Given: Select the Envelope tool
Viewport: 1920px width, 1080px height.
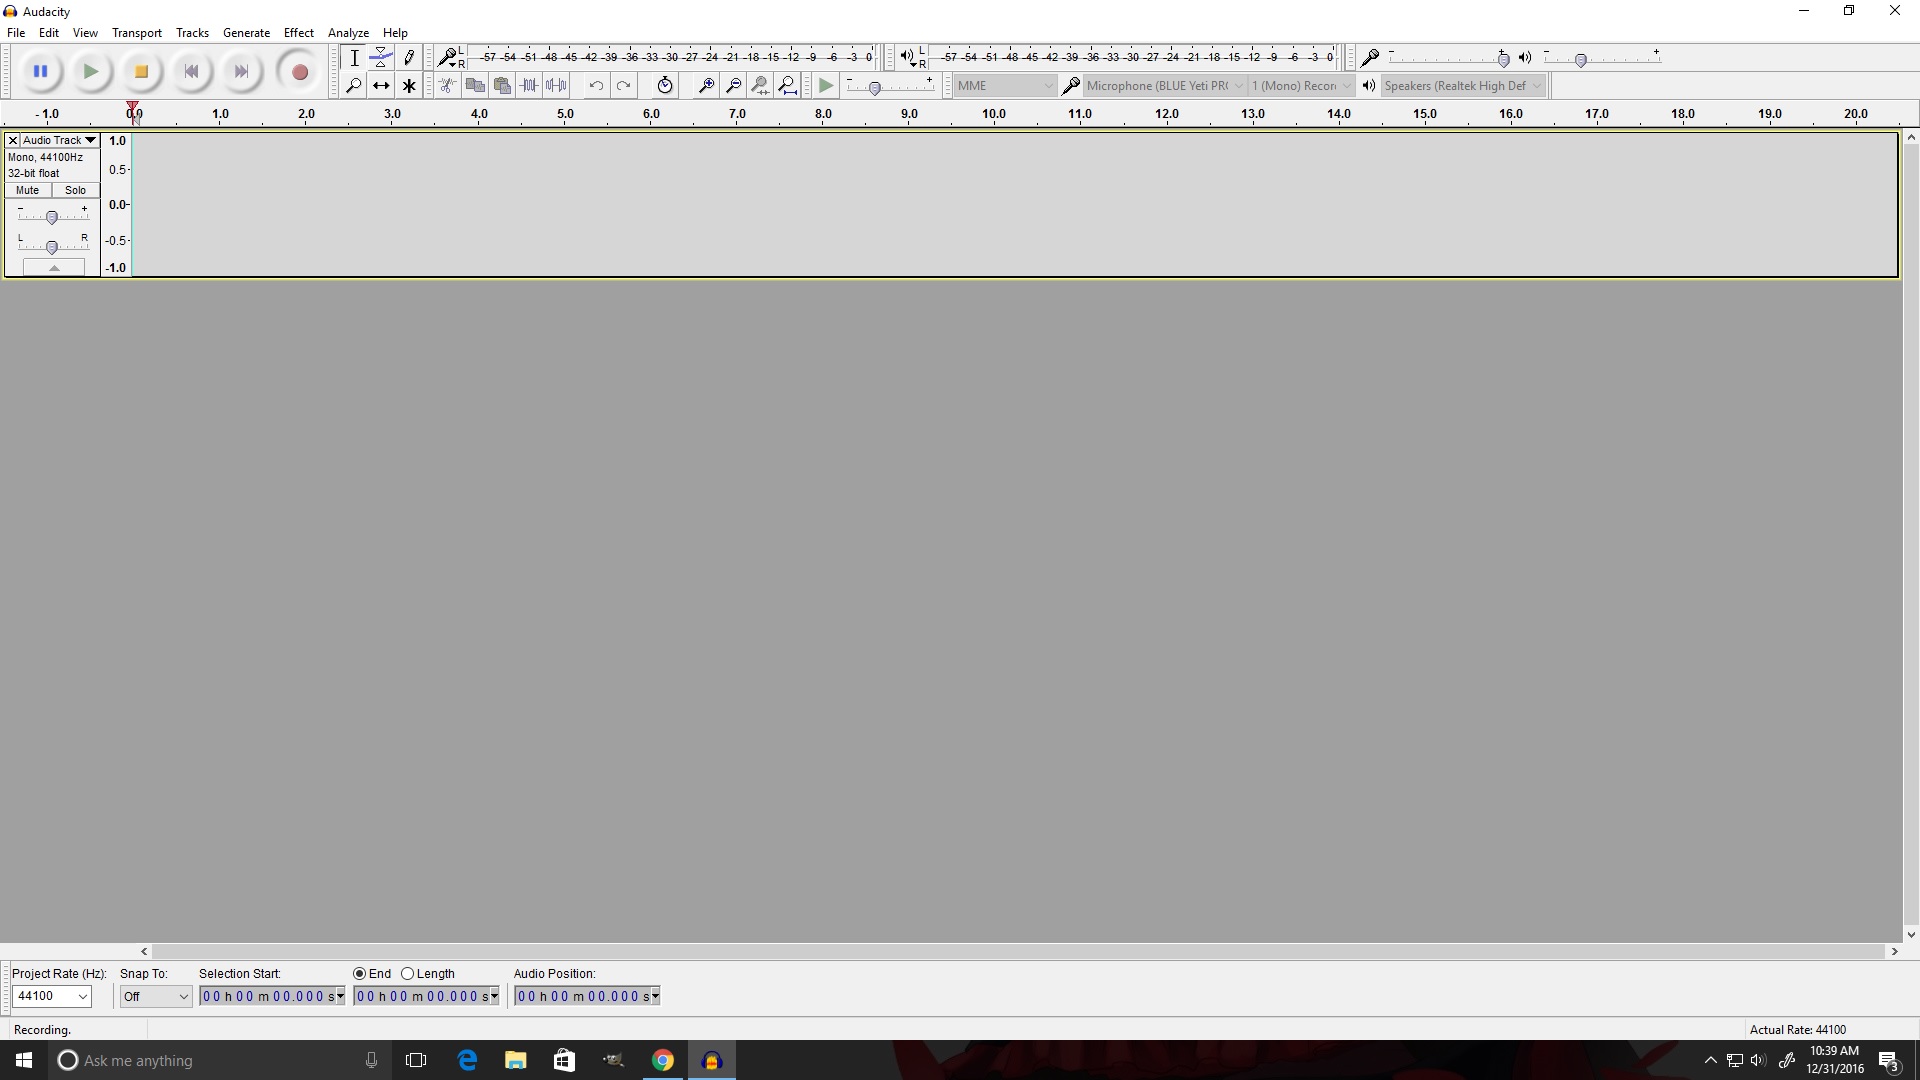Looking at the screenshot, I should point(381,58).
